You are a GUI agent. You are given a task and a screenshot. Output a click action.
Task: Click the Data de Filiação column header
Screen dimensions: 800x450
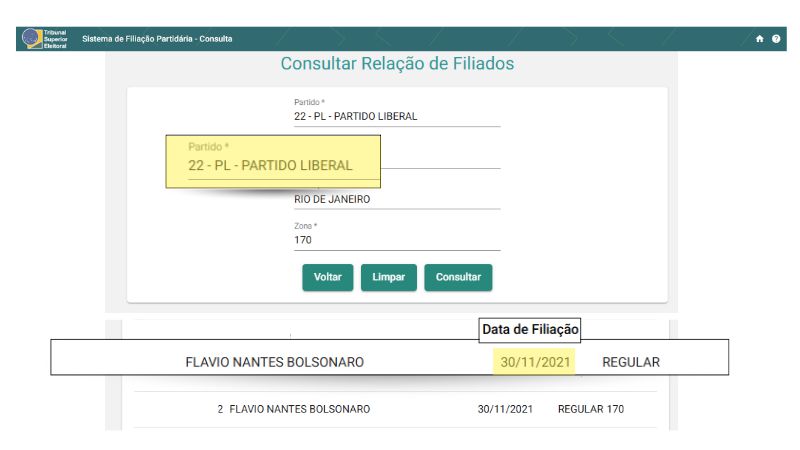530,329
